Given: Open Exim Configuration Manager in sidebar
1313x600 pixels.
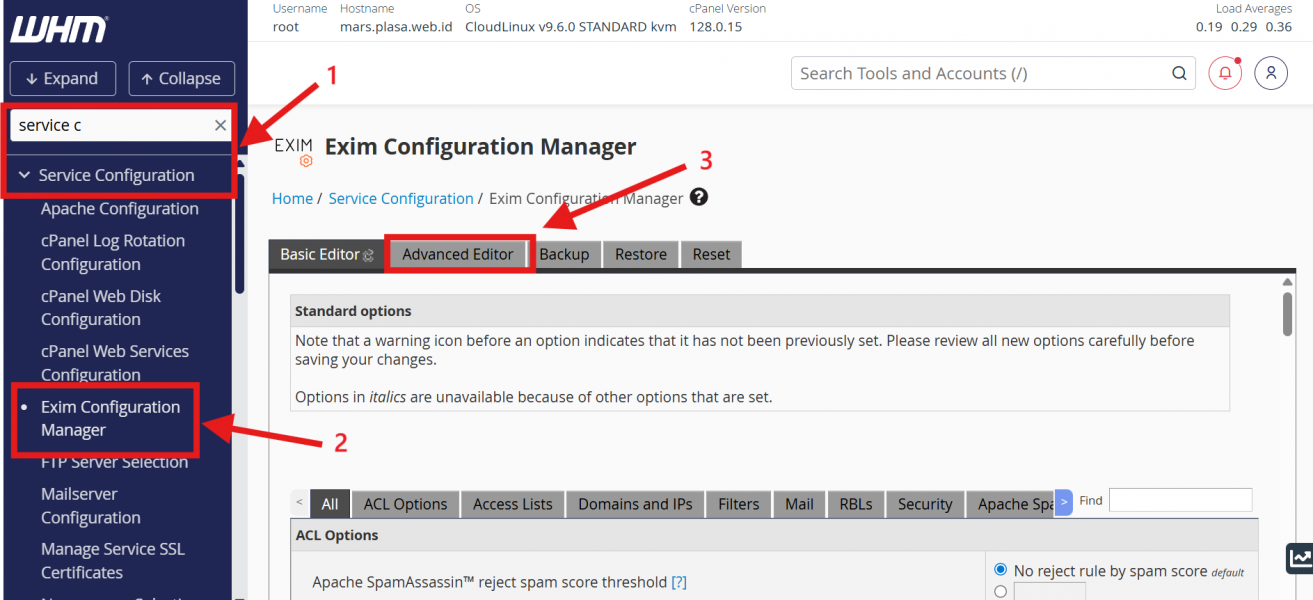Looking at the screenshot, I should coord(110,418).
